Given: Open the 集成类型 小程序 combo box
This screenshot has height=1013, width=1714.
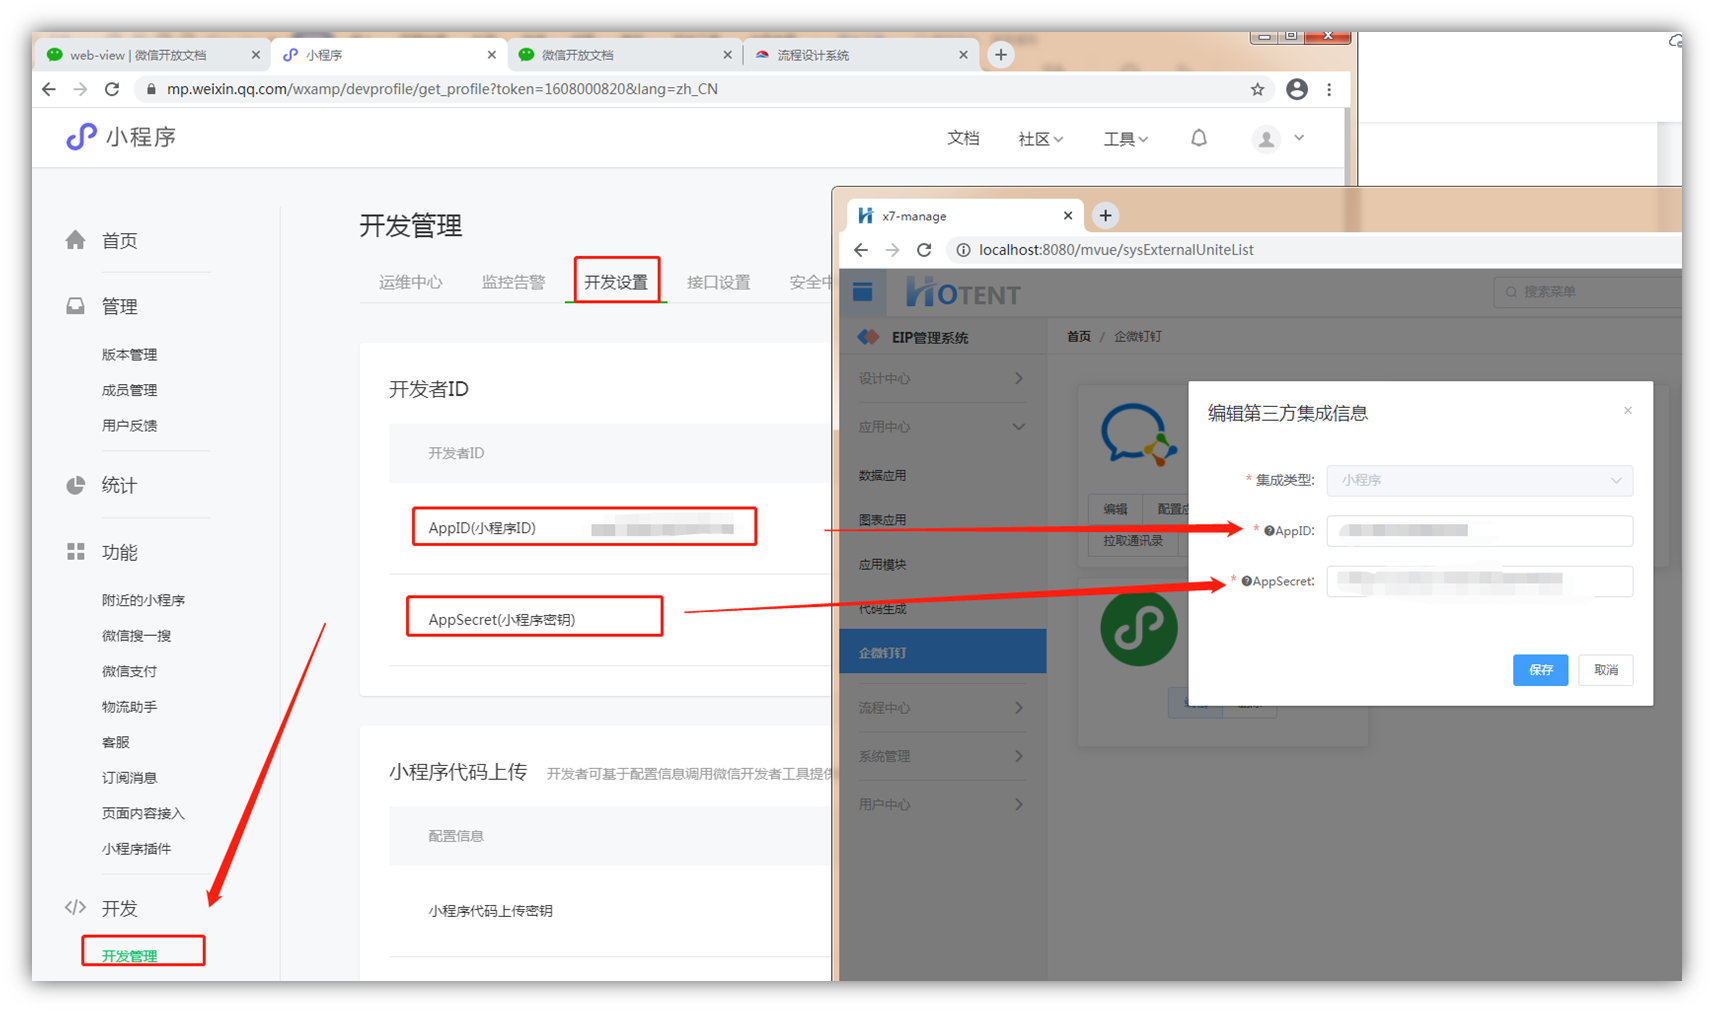Looking at the screenshot, I should 1480,480.
